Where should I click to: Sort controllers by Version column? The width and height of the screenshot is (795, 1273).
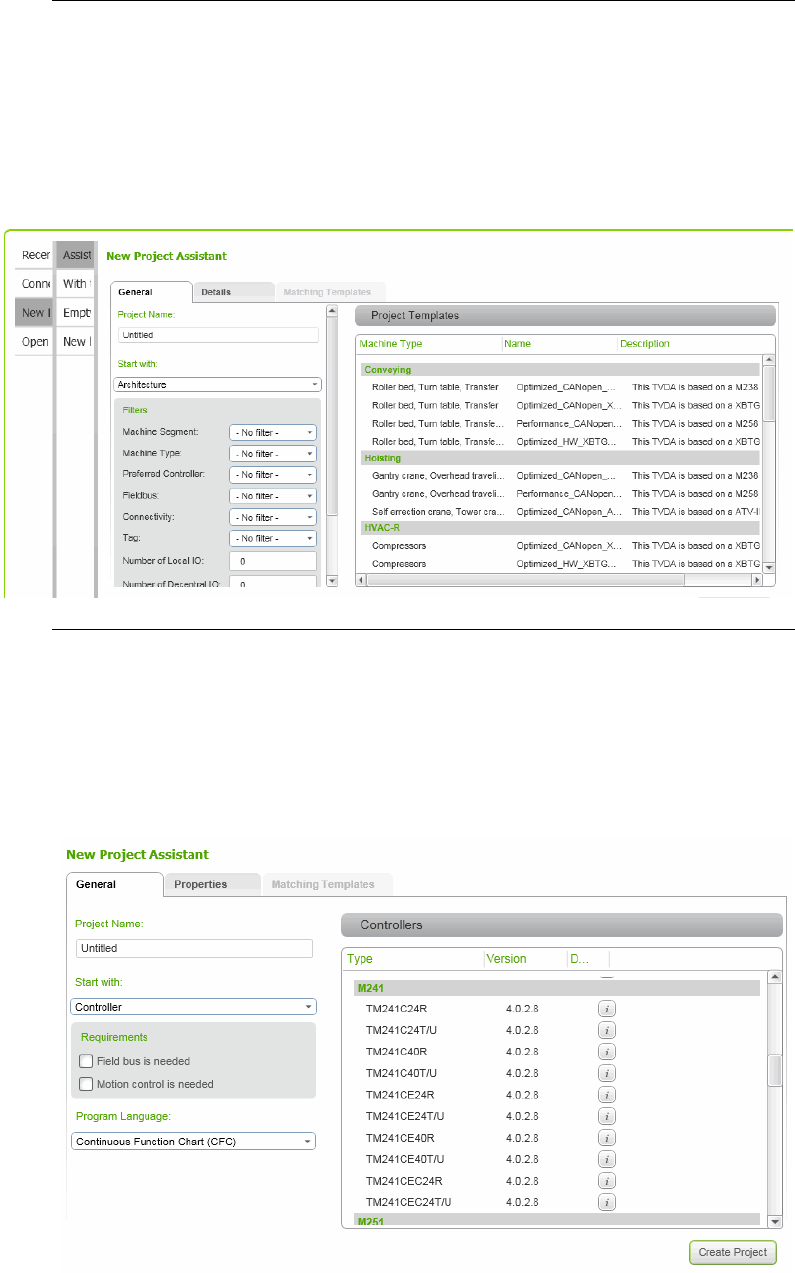[x=526, y=959]
